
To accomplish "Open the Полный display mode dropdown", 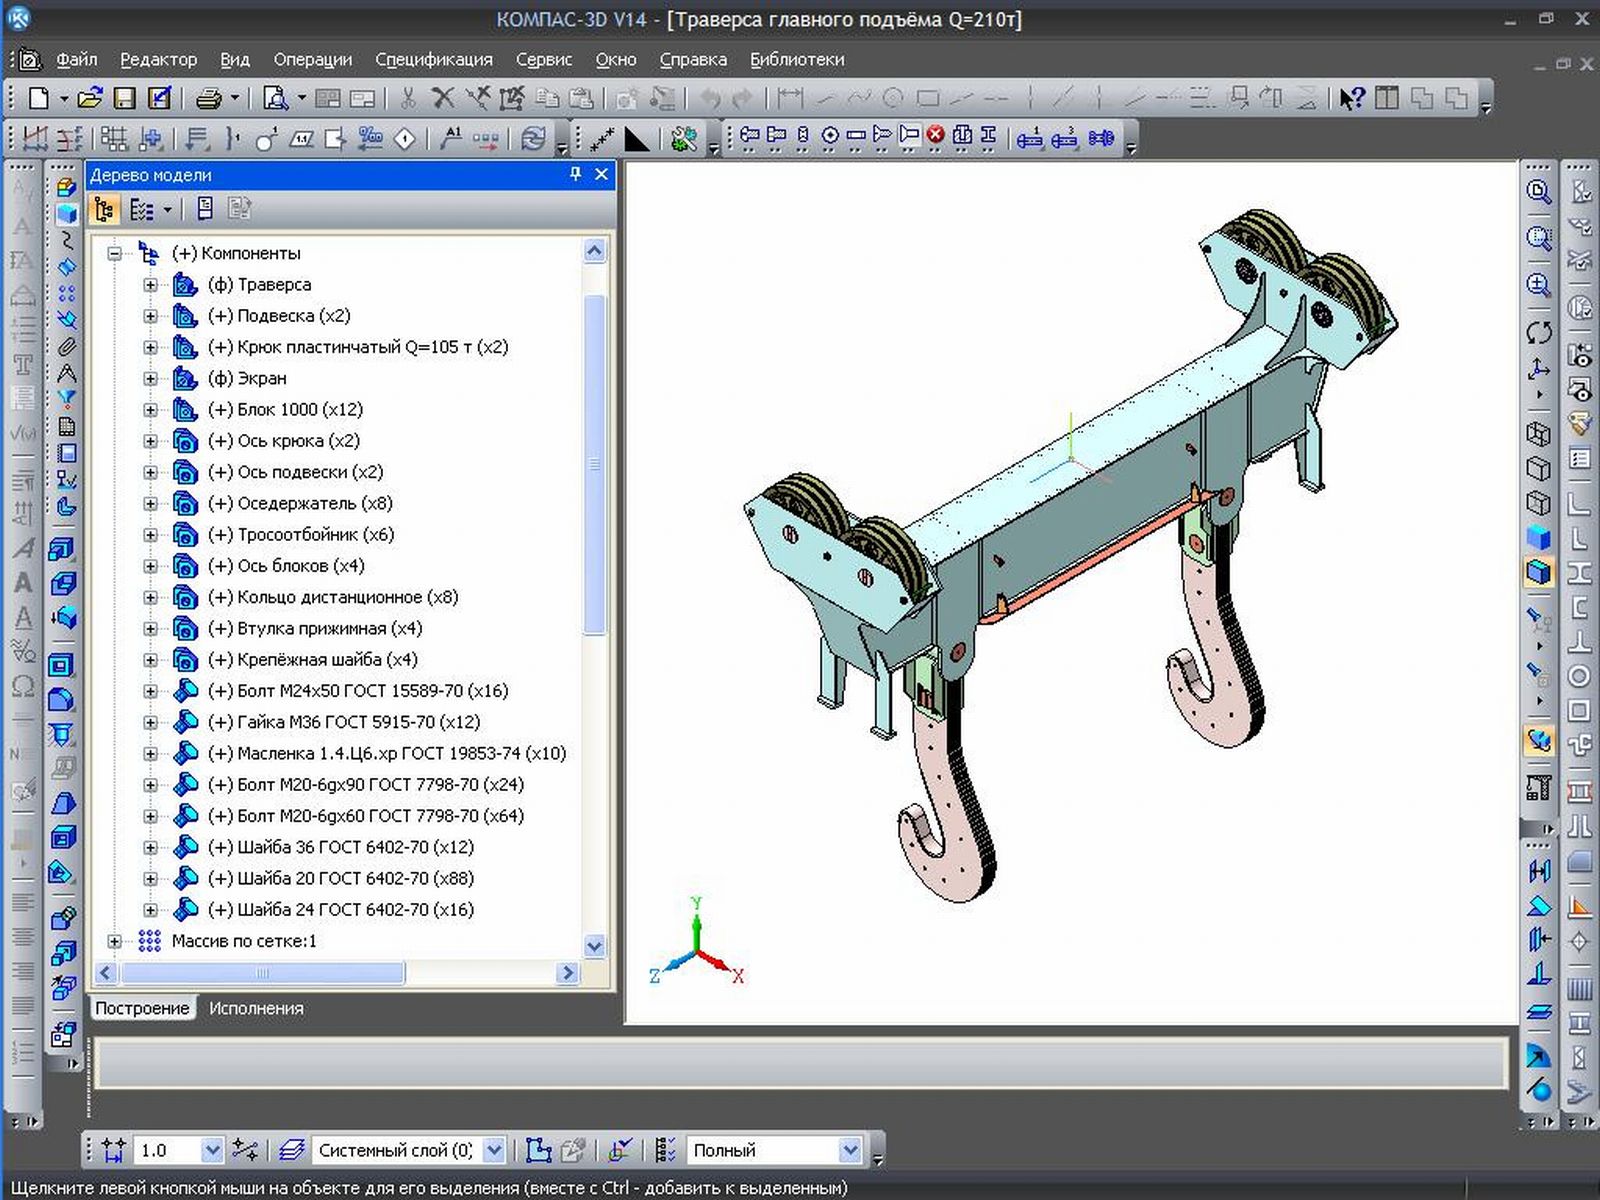I will [850, 1150].
